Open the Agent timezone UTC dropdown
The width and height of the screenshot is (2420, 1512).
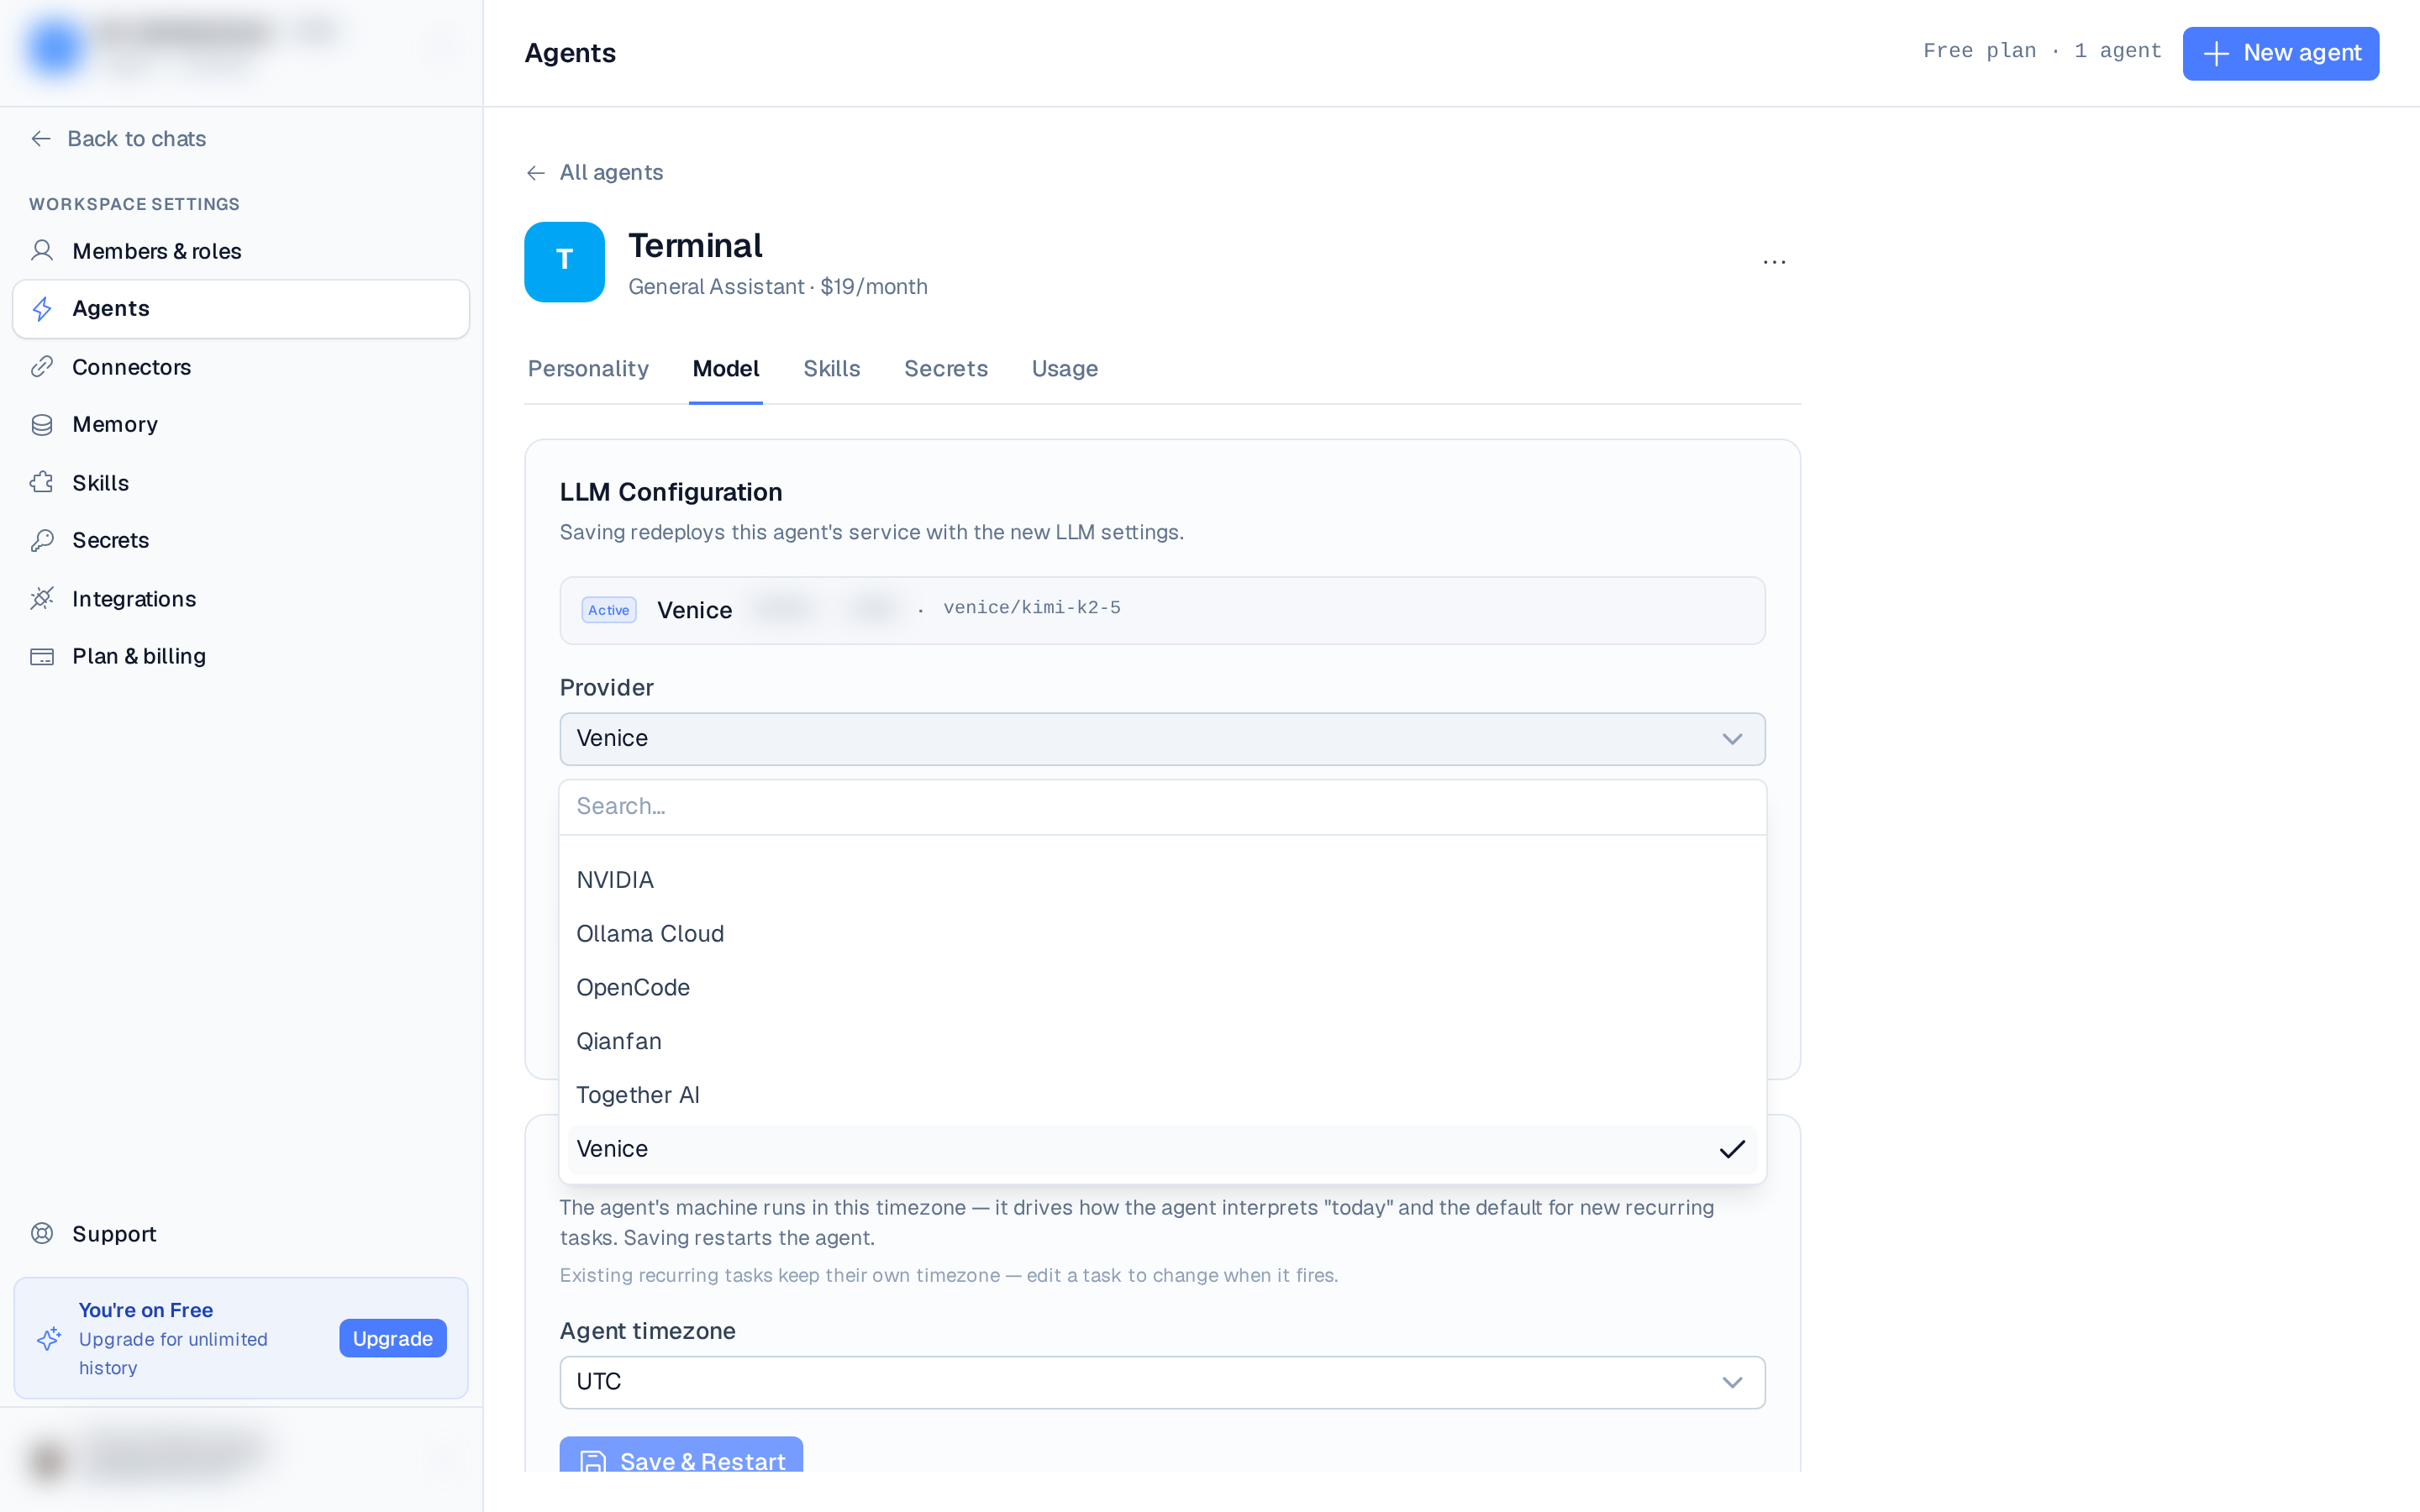pyautogui.click(x=1162, y=1382)
